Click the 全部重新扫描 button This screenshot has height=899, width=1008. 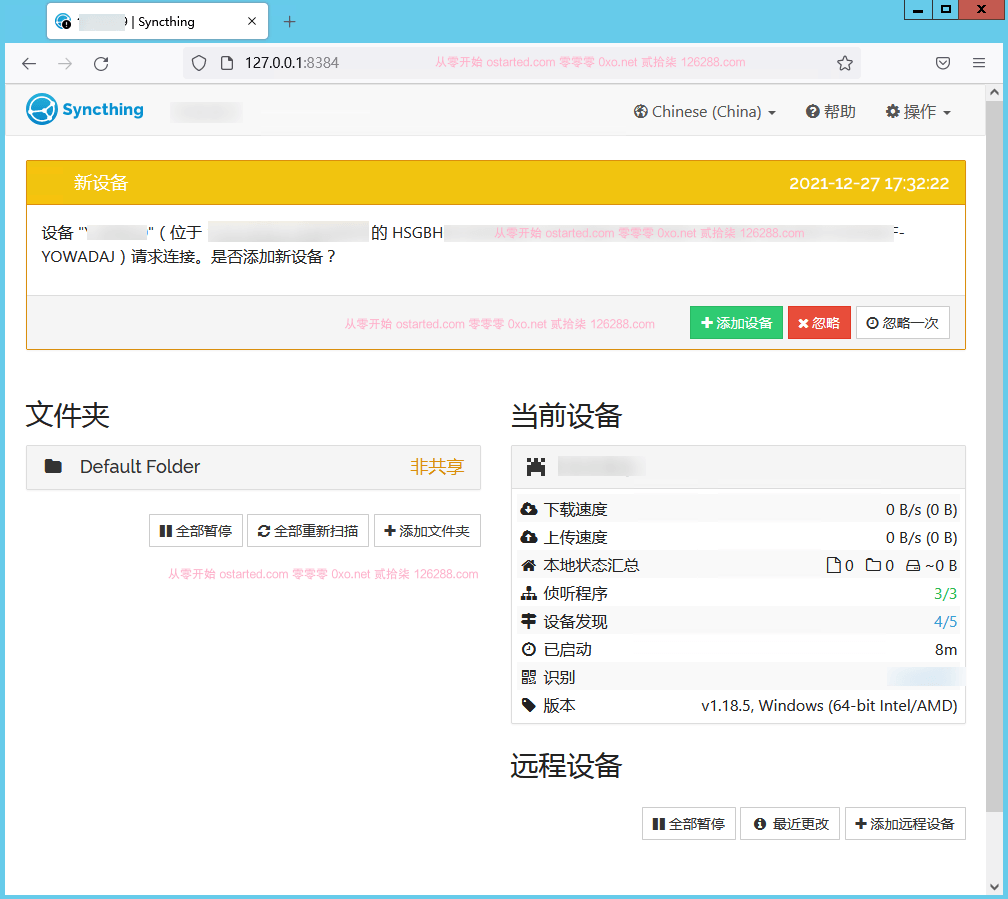(x=308, y=531)
